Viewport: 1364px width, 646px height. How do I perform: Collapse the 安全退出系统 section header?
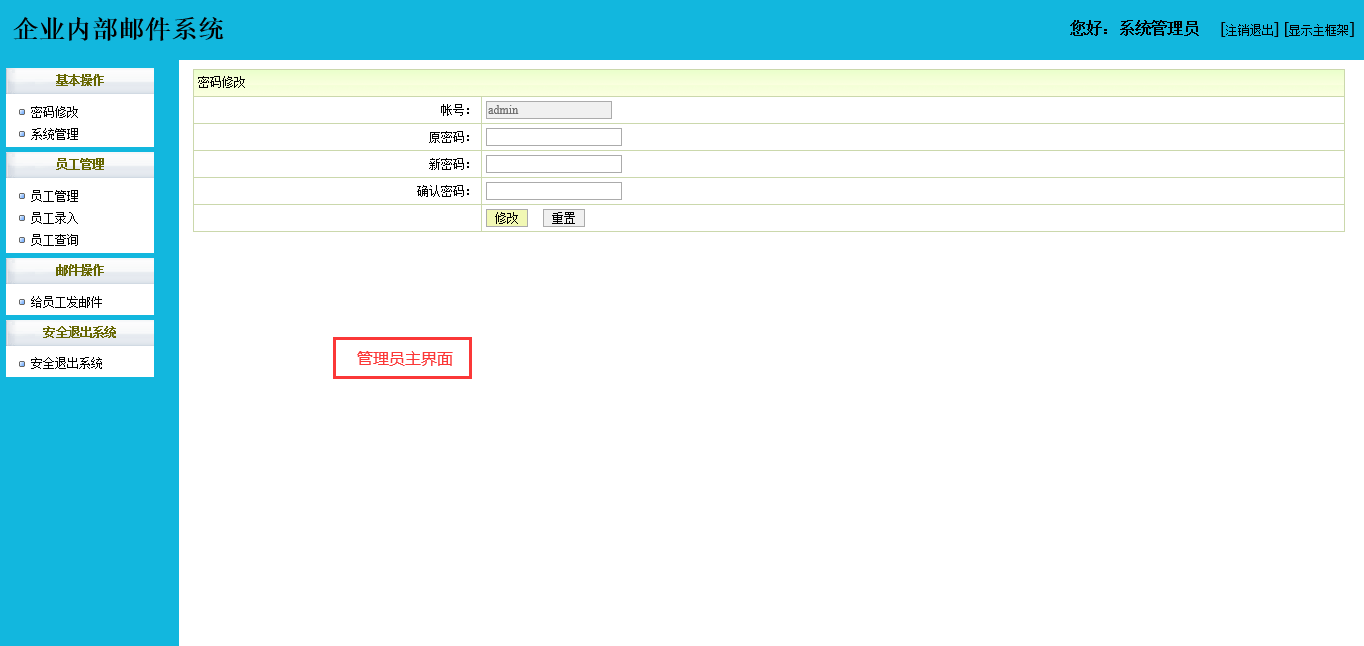tap(80, 333)
